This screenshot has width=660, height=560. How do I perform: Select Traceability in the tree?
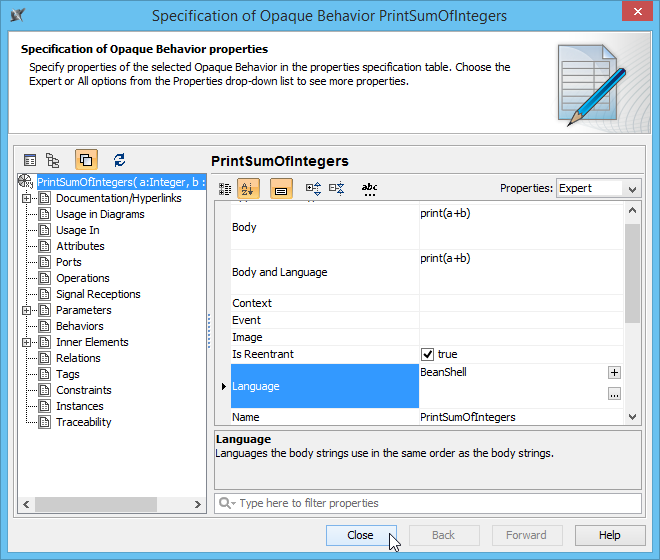coord(83,422)
